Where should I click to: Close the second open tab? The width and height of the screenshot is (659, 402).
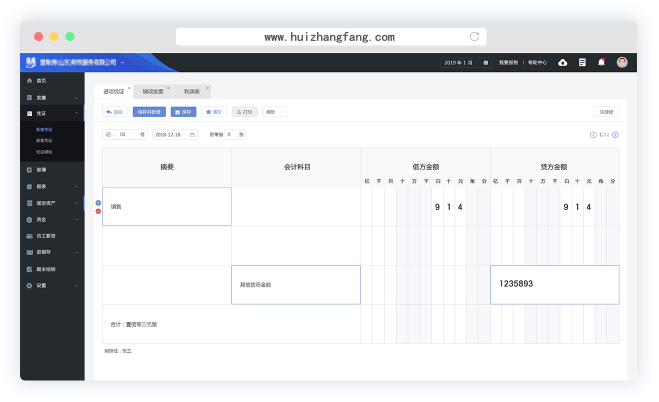[169, 88]
